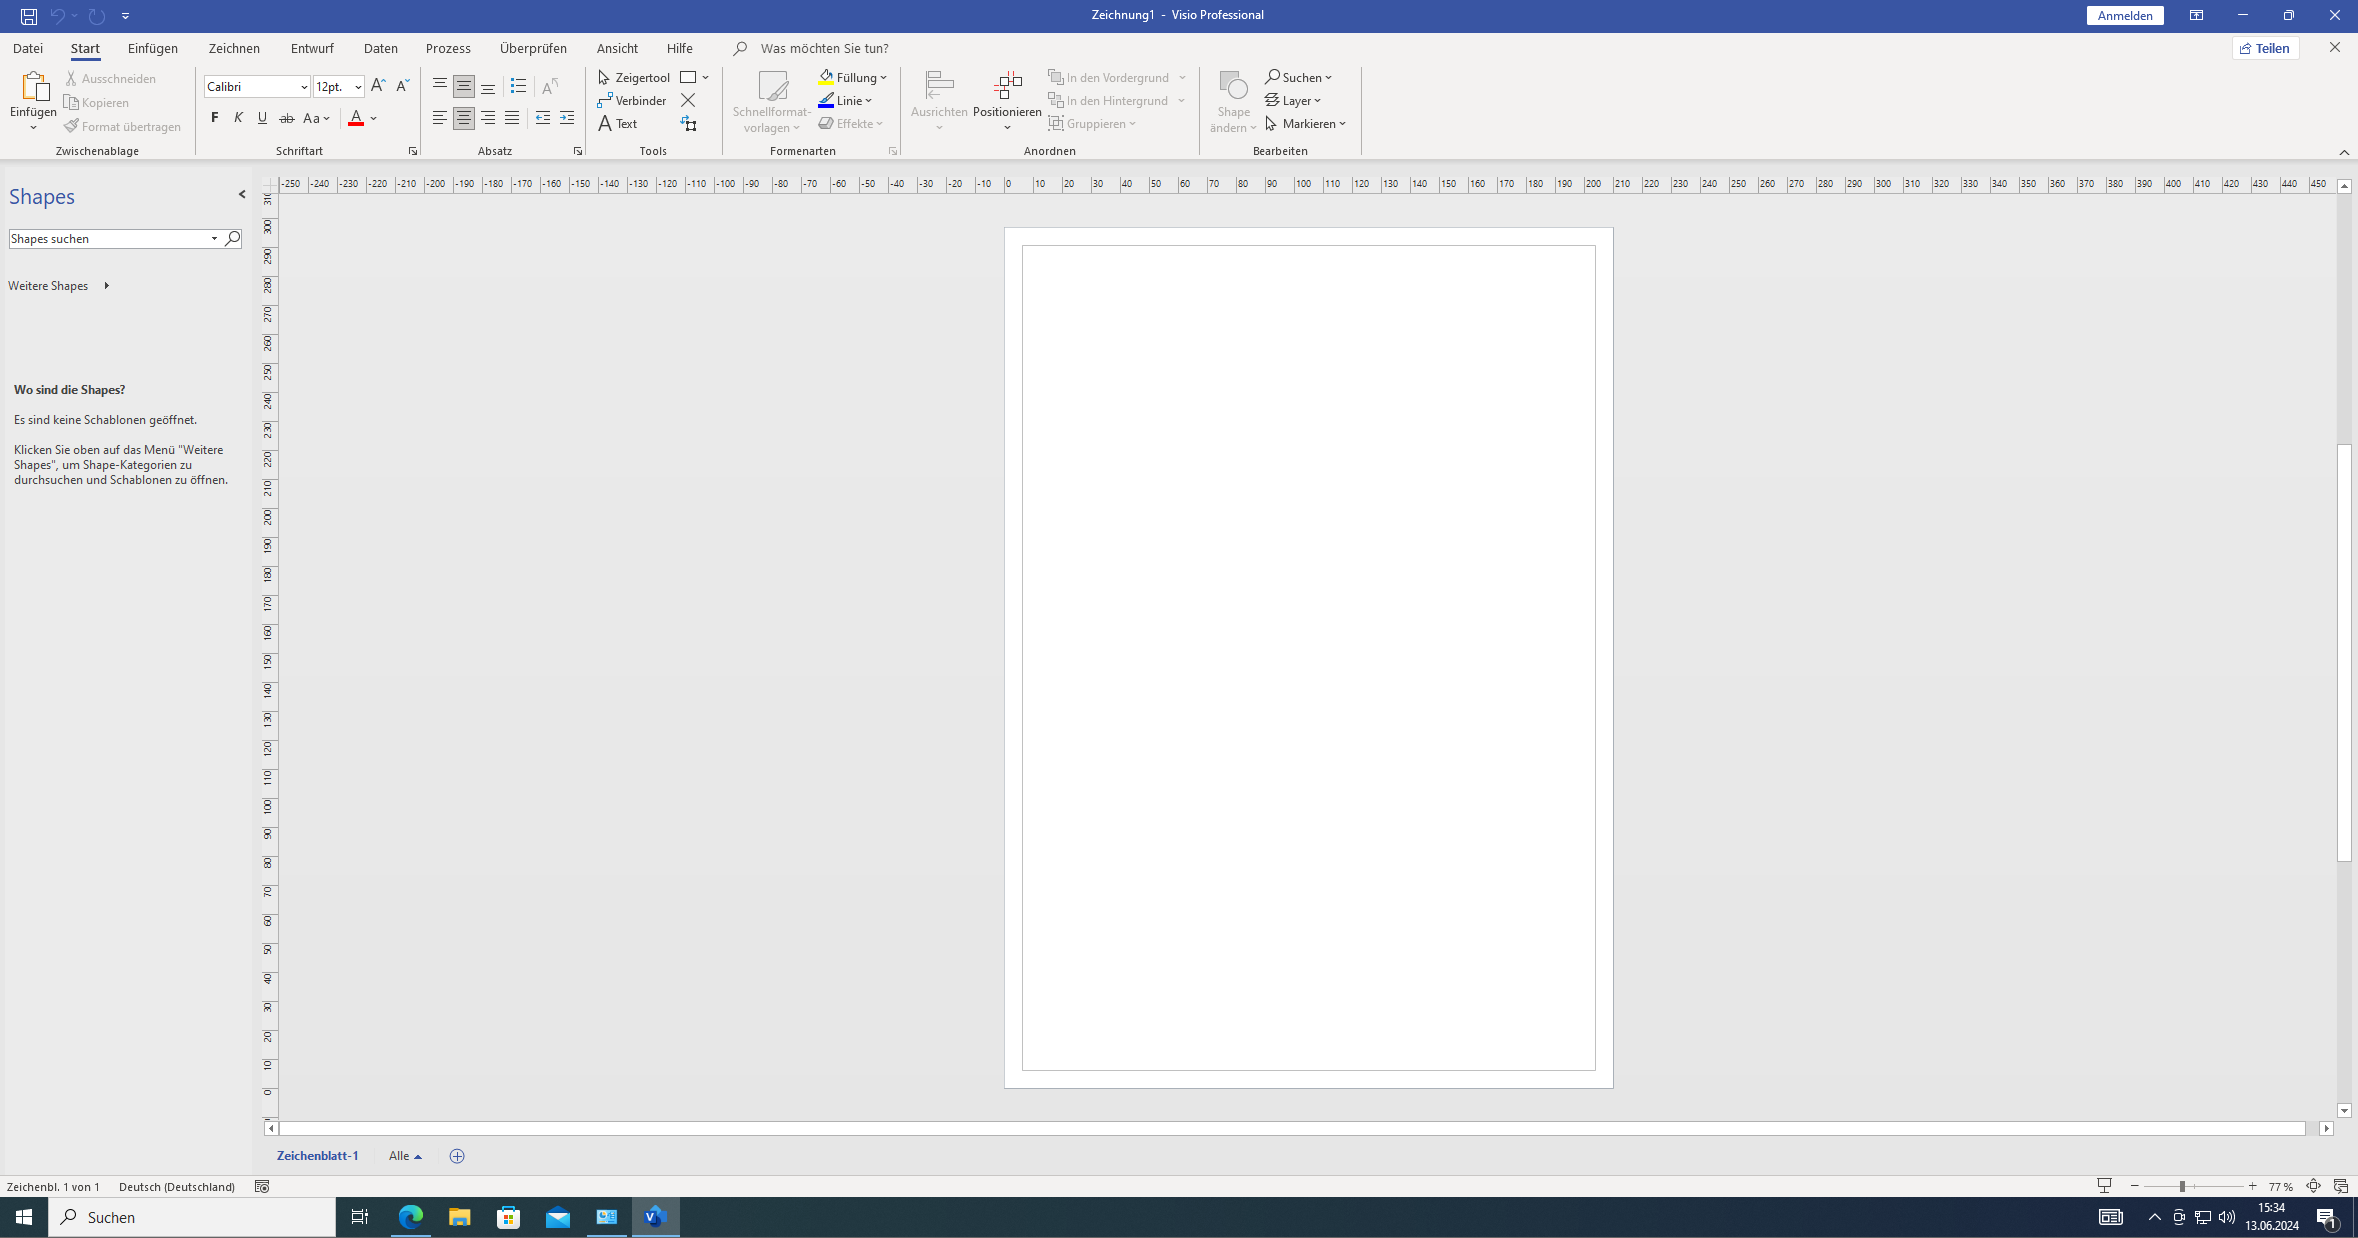The height and width of the screenshot is (1238, 2358).
Task: Add a new page with plus icon
Action: [457, 1156]
